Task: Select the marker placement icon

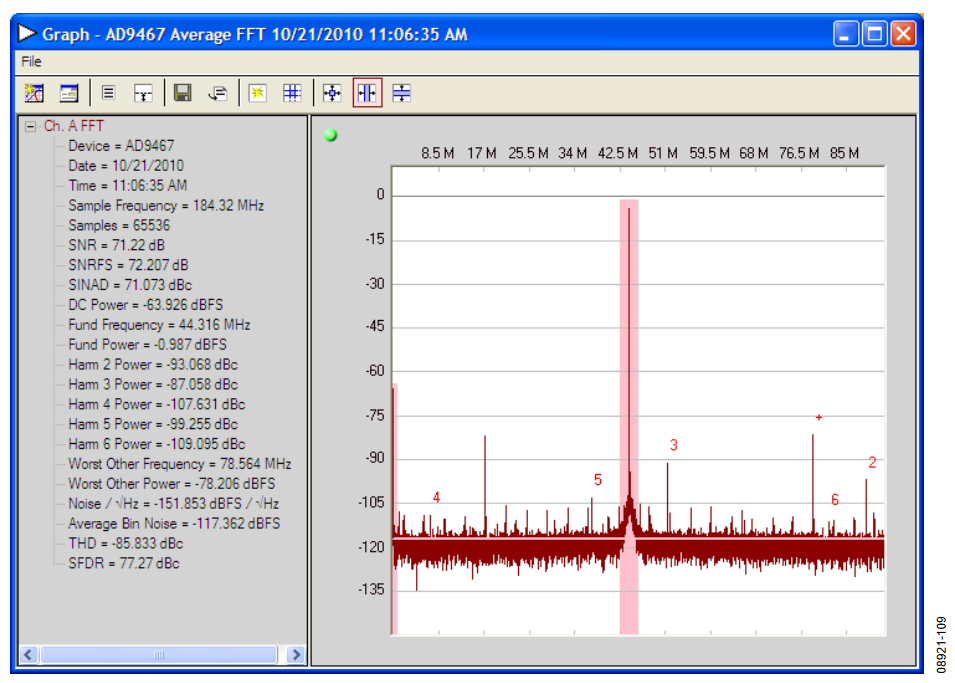Action: 143,92
